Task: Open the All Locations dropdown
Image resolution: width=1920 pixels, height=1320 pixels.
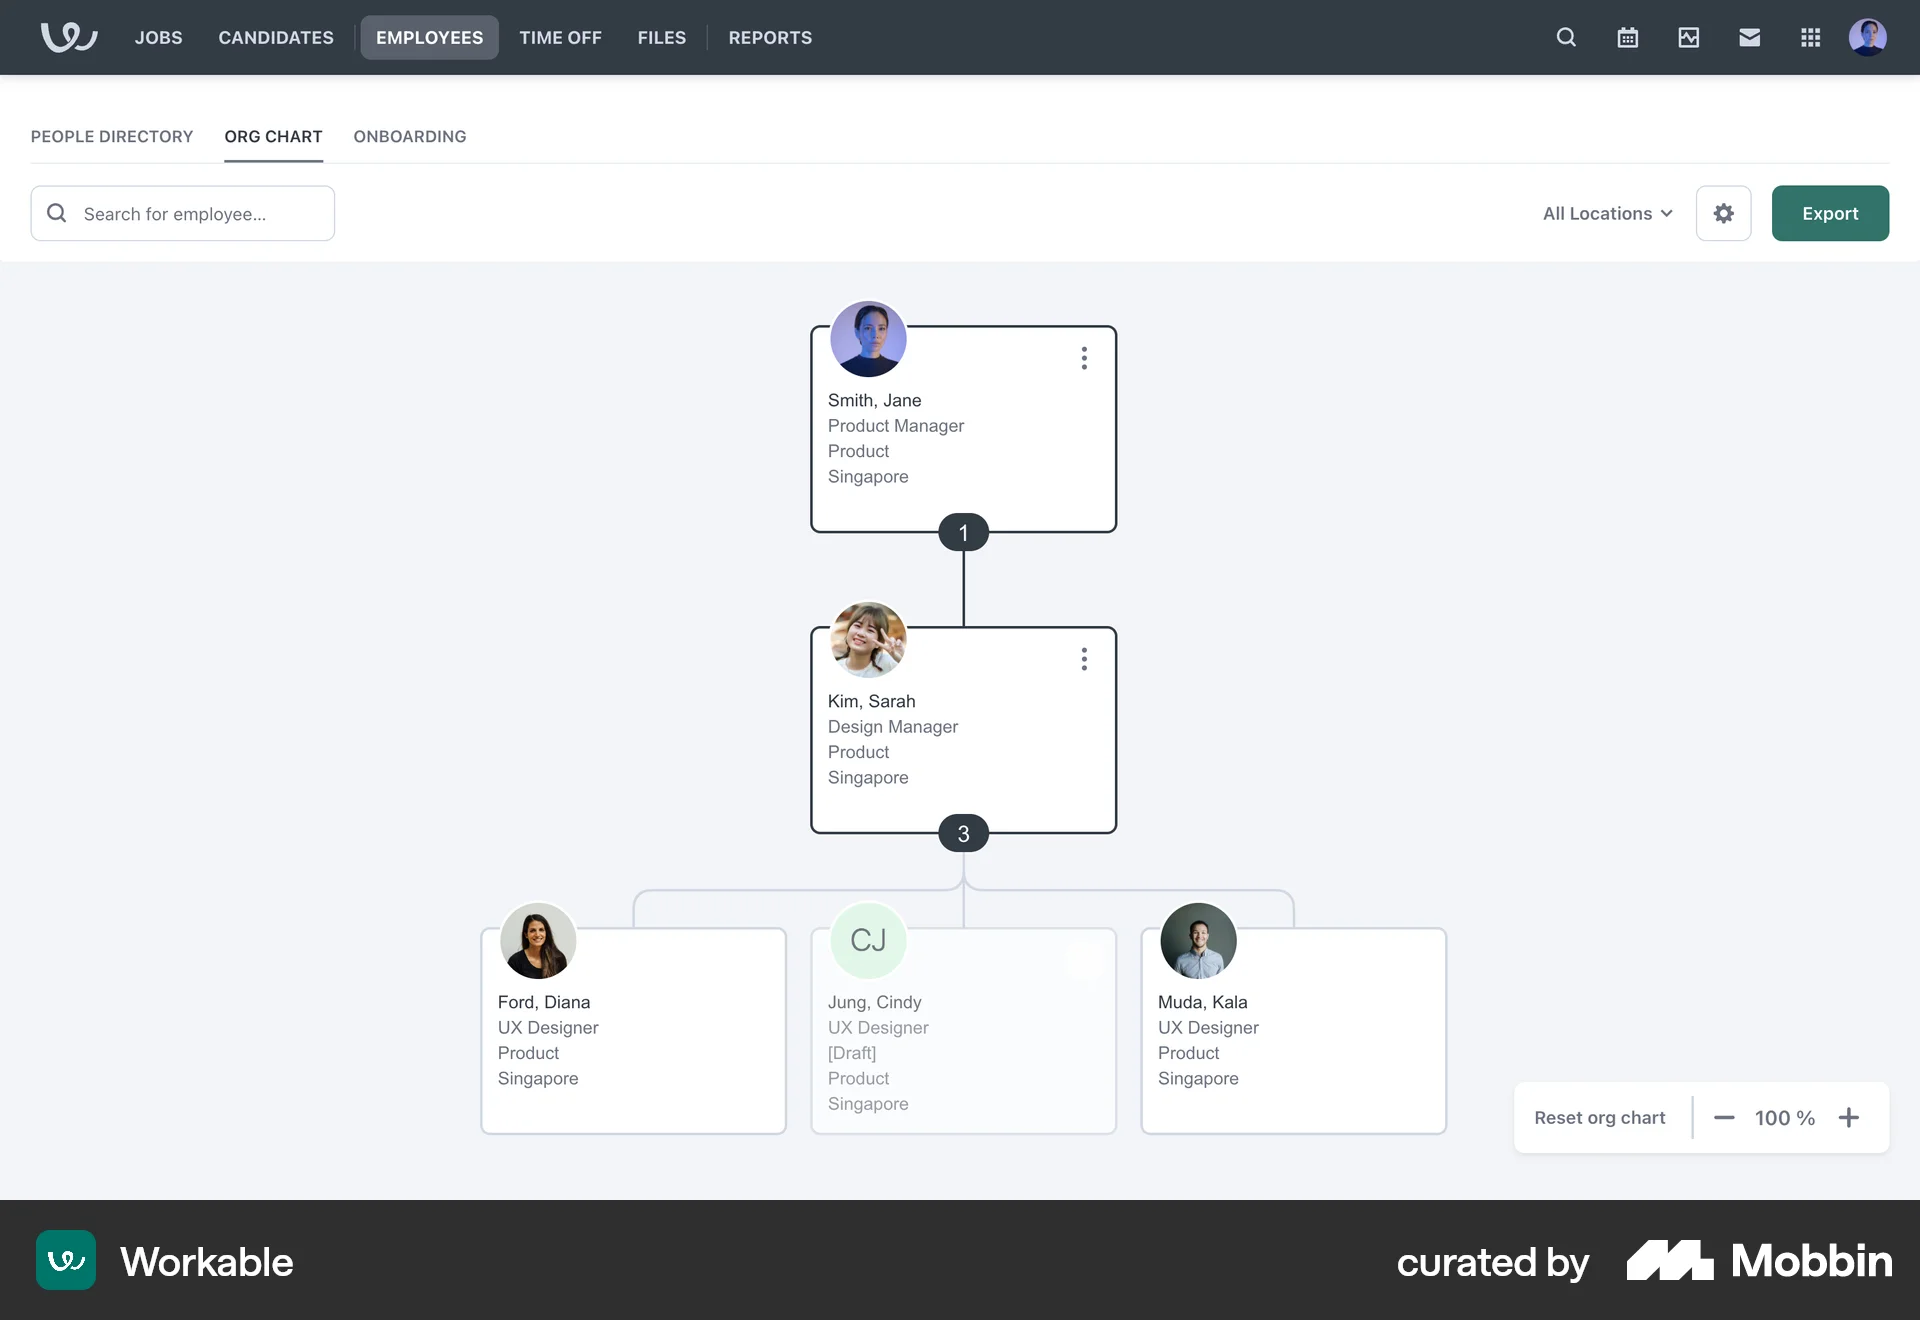Action: pos(1607,213)
